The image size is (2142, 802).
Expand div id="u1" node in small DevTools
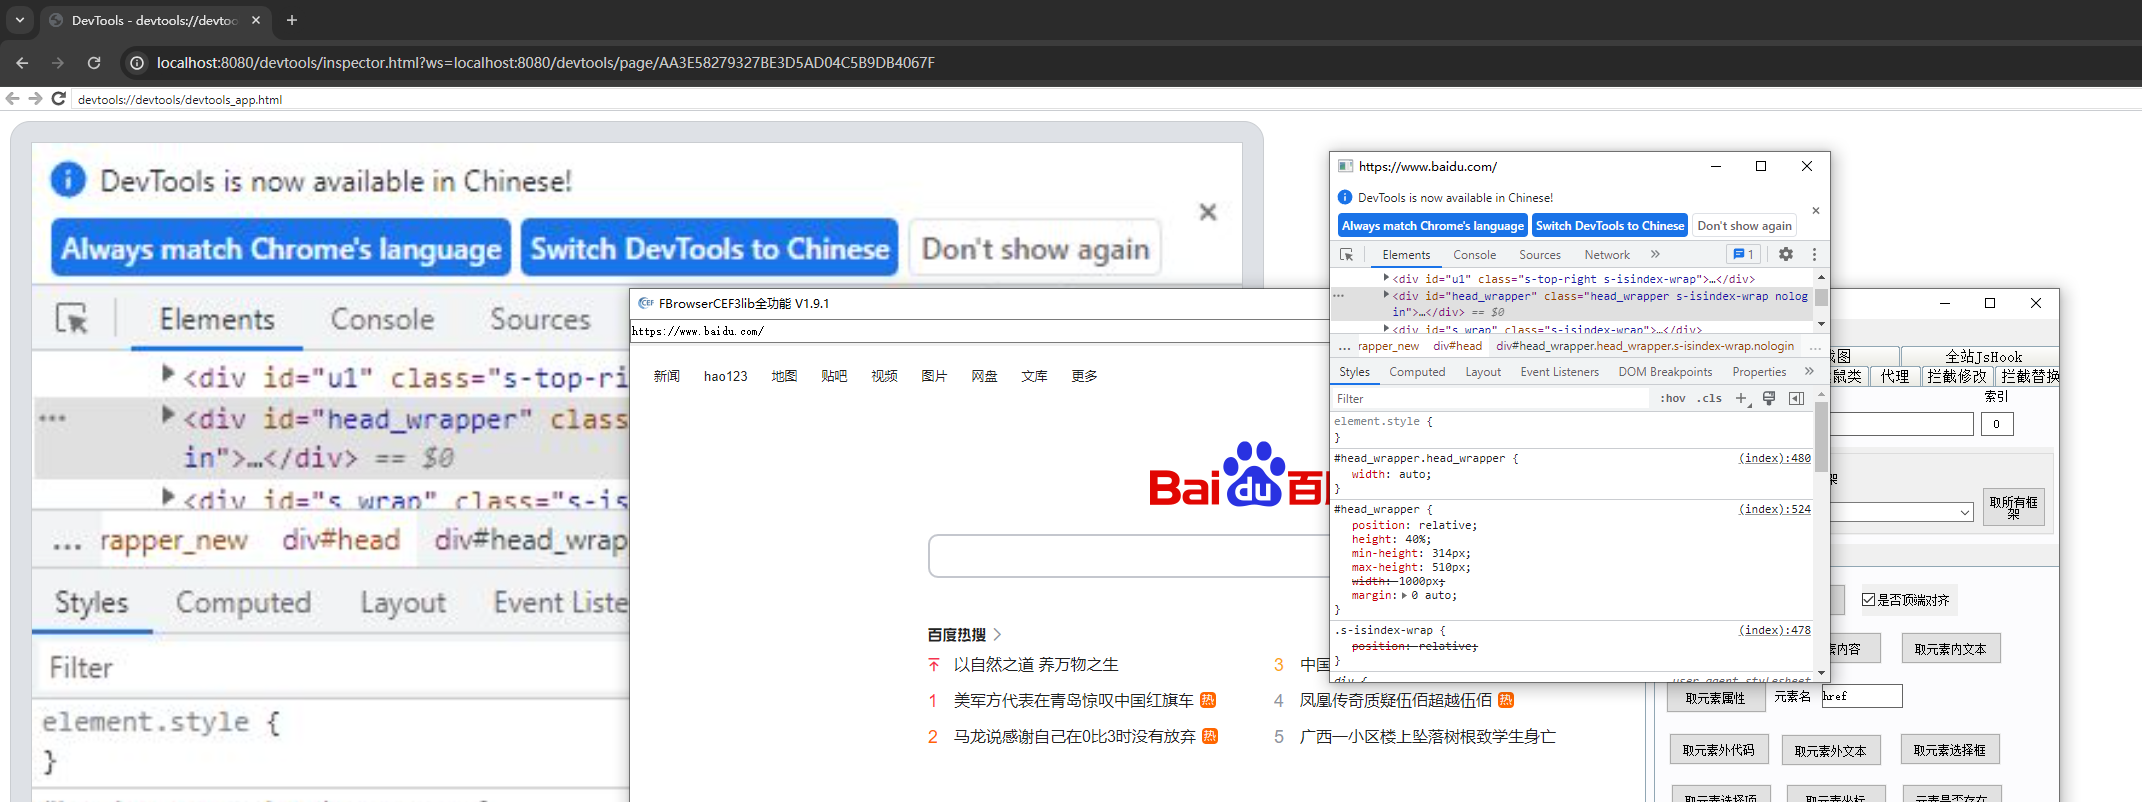[1386, 278]
